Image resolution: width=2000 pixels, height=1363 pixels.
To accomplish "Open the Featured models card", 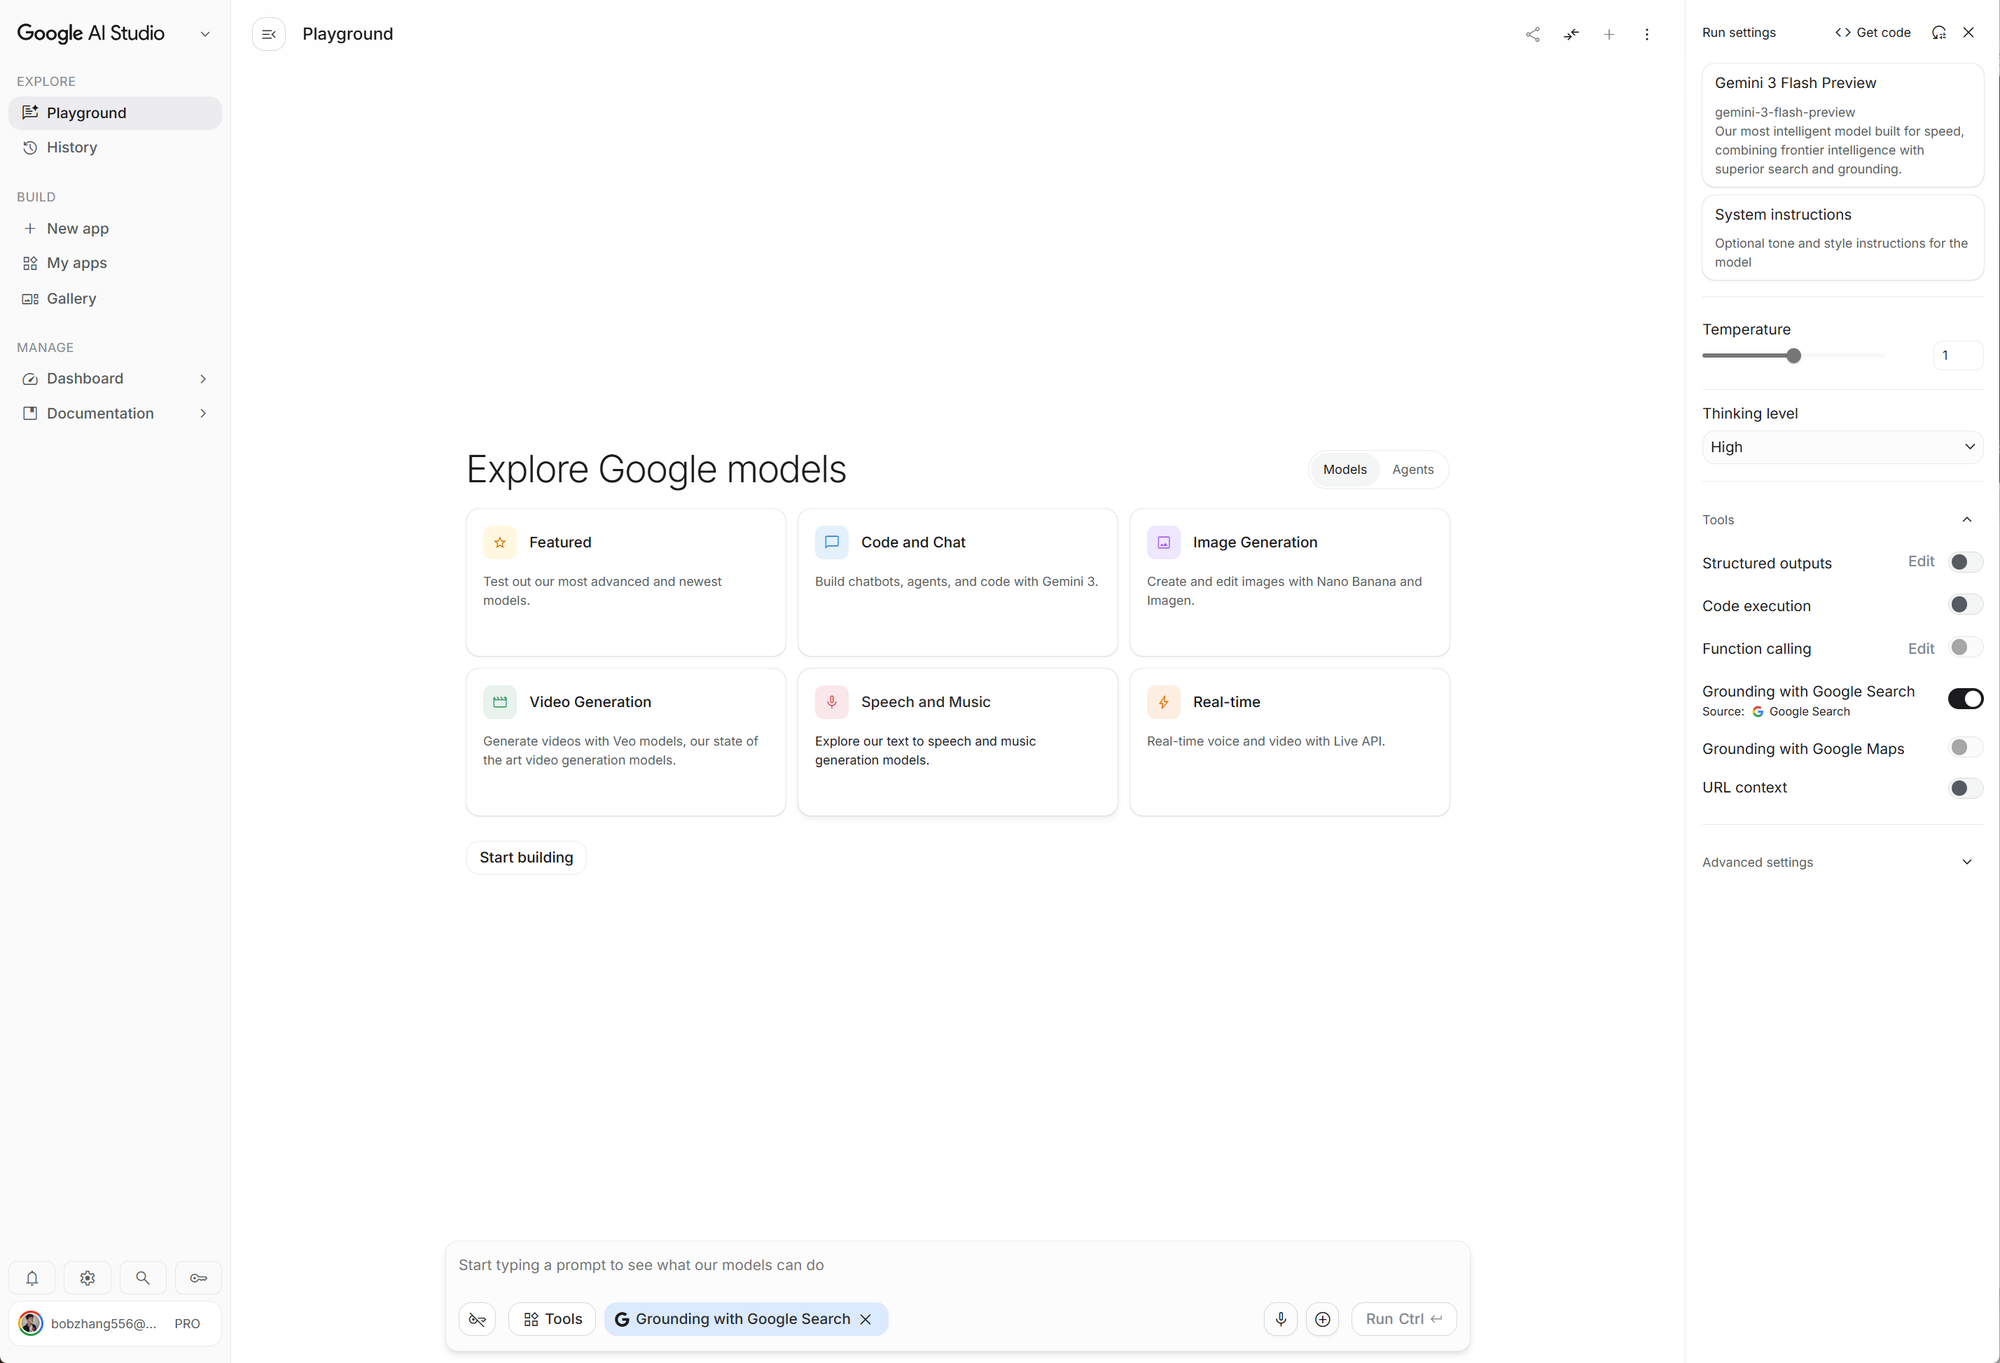I will pos(626,582).
